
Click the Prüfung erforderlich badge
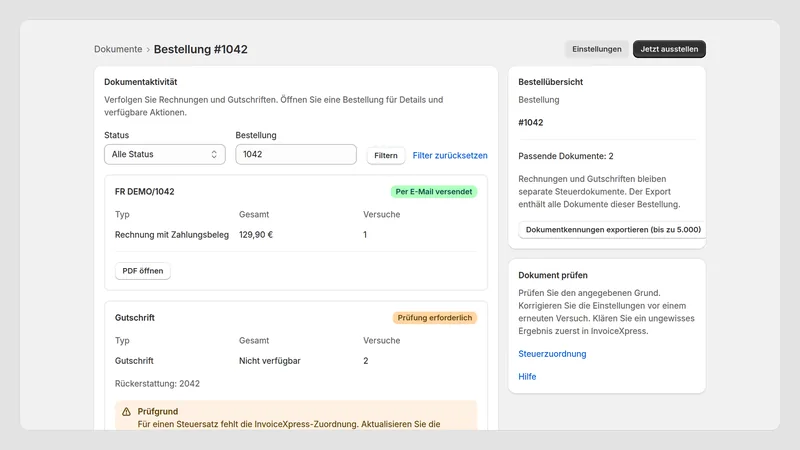[x=435, y=318]
